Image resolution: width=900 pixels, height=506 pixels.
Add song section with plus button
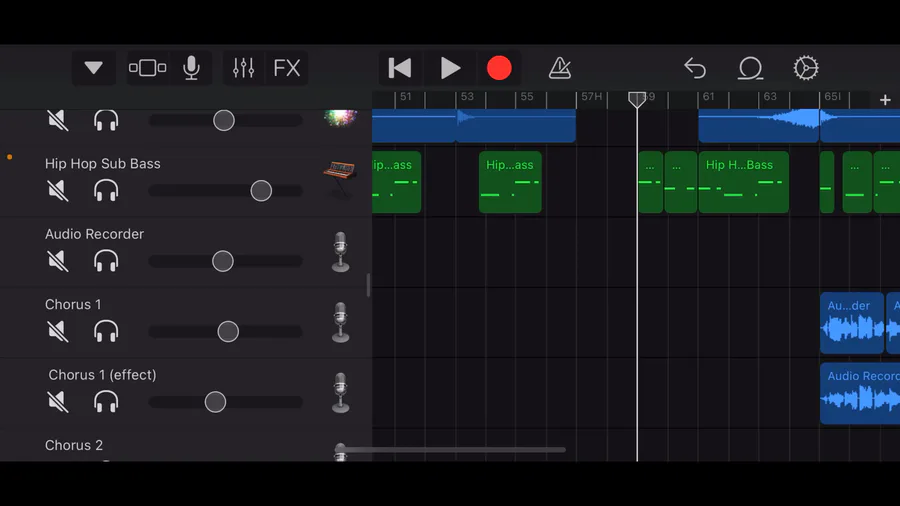(885, 100)
